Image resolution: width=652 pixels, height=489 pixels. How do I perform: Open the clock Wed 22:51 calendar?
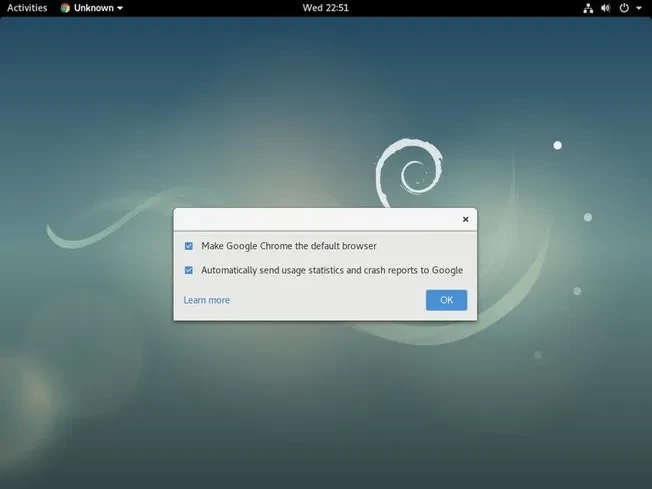[326, 8]
